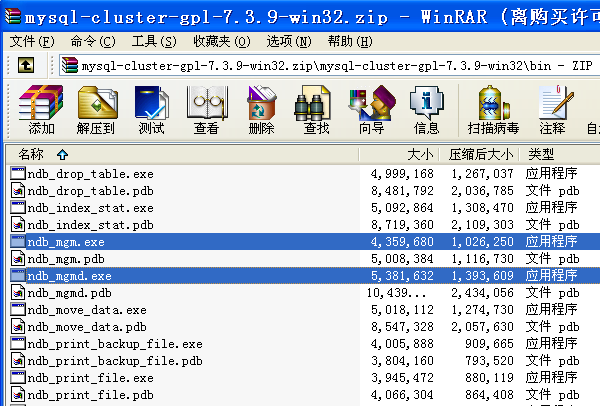Screen dimensions: 600x406
Task: Select file name ndb_print_backup_file.pdb
Action: (x=115, y=361)
